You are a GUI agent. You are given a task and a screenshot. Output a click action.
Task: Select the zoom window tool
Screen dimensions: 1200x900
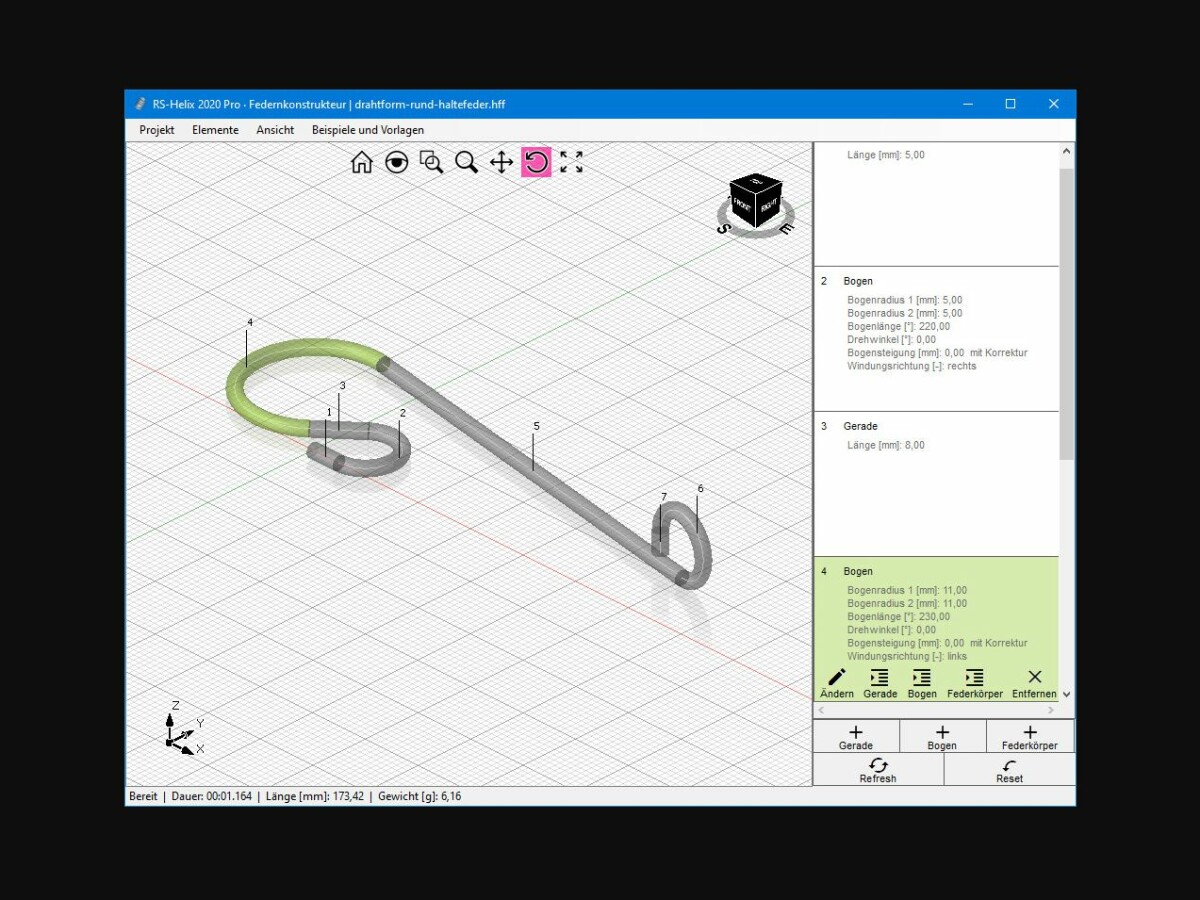(x=431, y=162)
